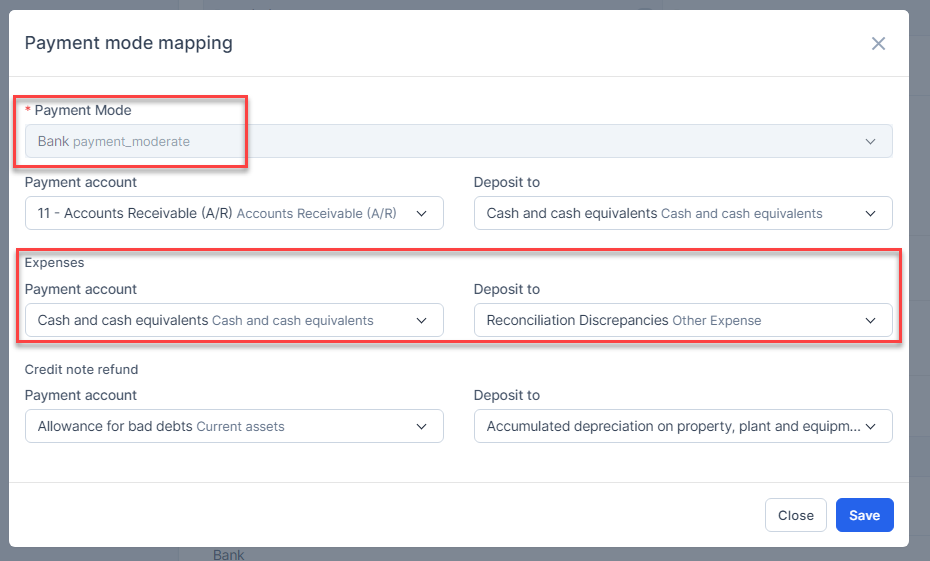
Task: Click chevron arrow beside Reconciliation Discrepancies
Action: pyautogui.click(x=870, y=320)
